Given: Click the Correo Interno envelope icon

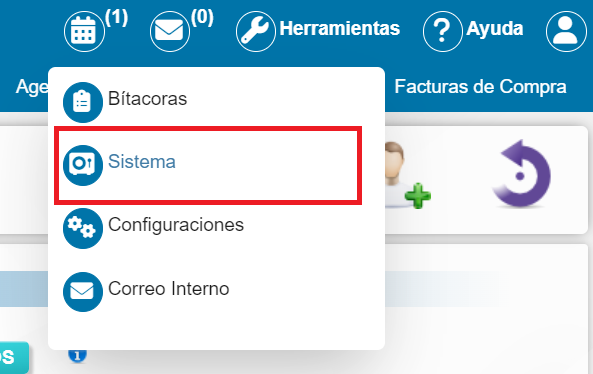Looking at the screenshot, I should [83, 292].
